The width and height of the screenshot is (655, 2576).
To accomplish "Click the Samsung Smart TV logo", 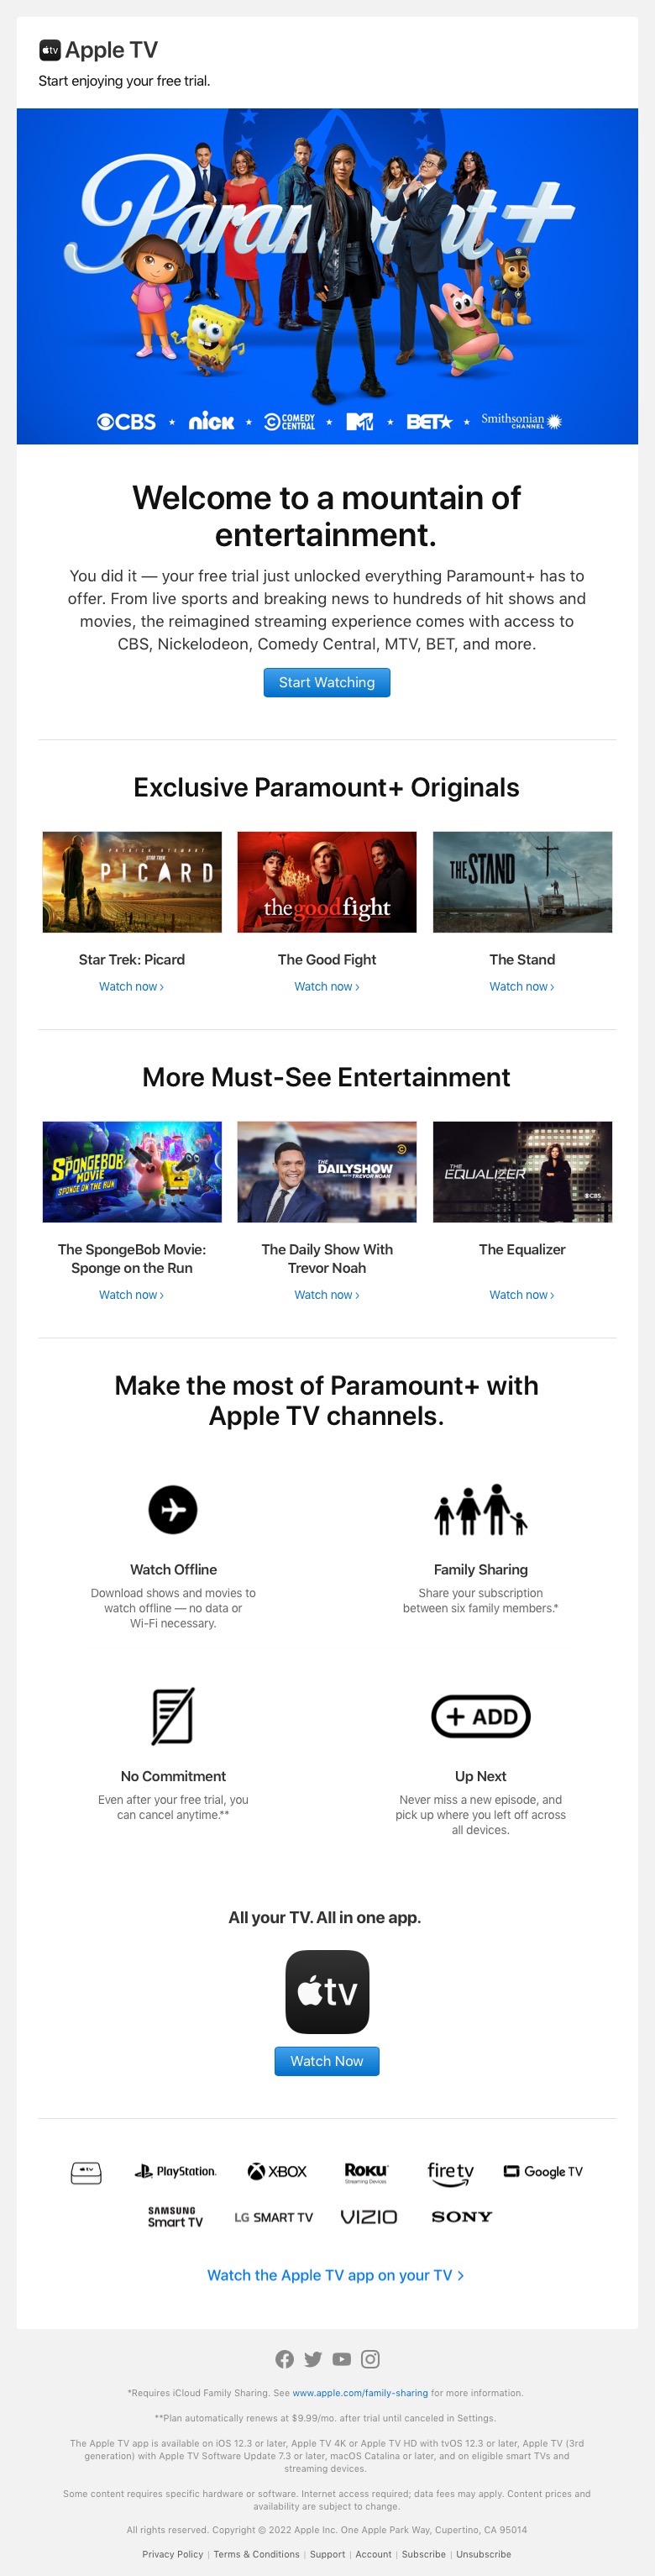I will click(x=175, y=2216).
